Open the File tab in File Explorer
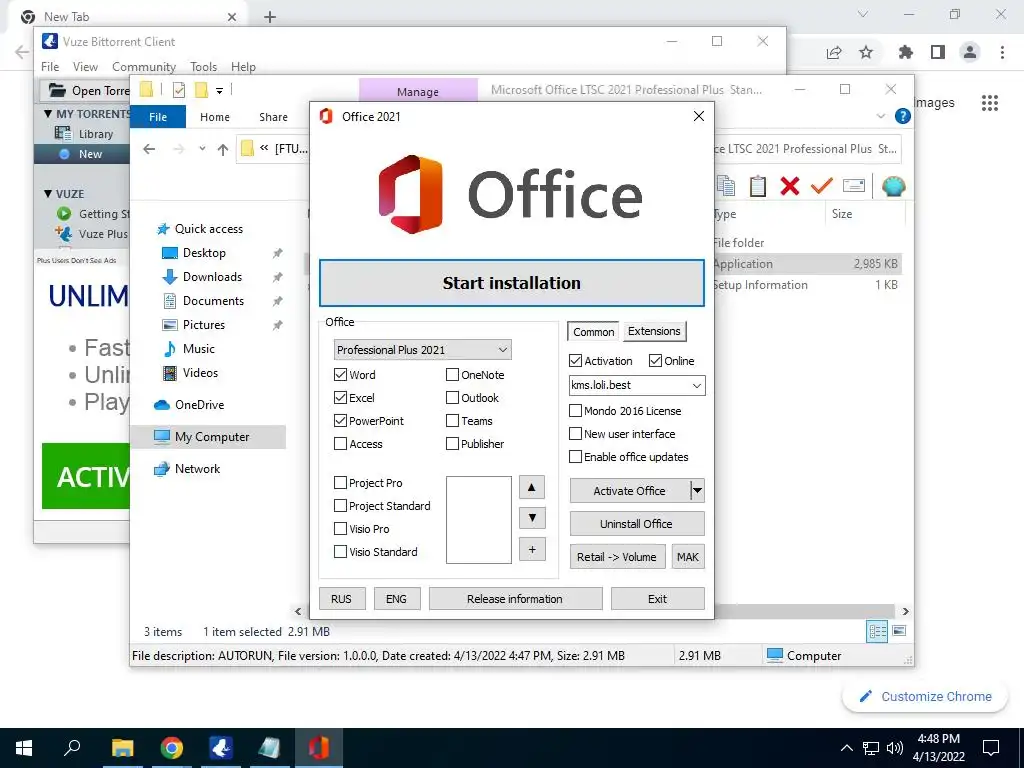This screenshot has width=1024, height=768. pyautogui.click(x=158, y=117)
